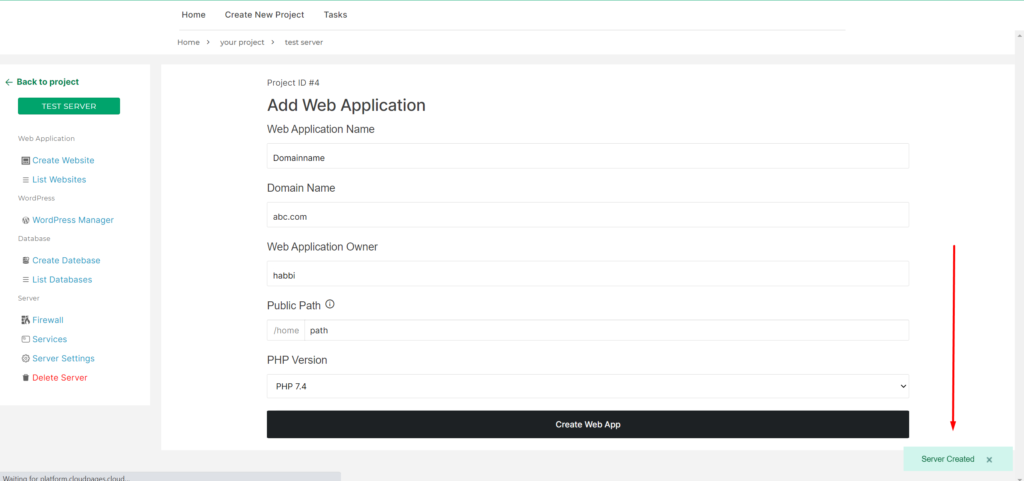Click the Server Settings gear icon
The width and height of the screenshot is (1024, 481).
25,359
